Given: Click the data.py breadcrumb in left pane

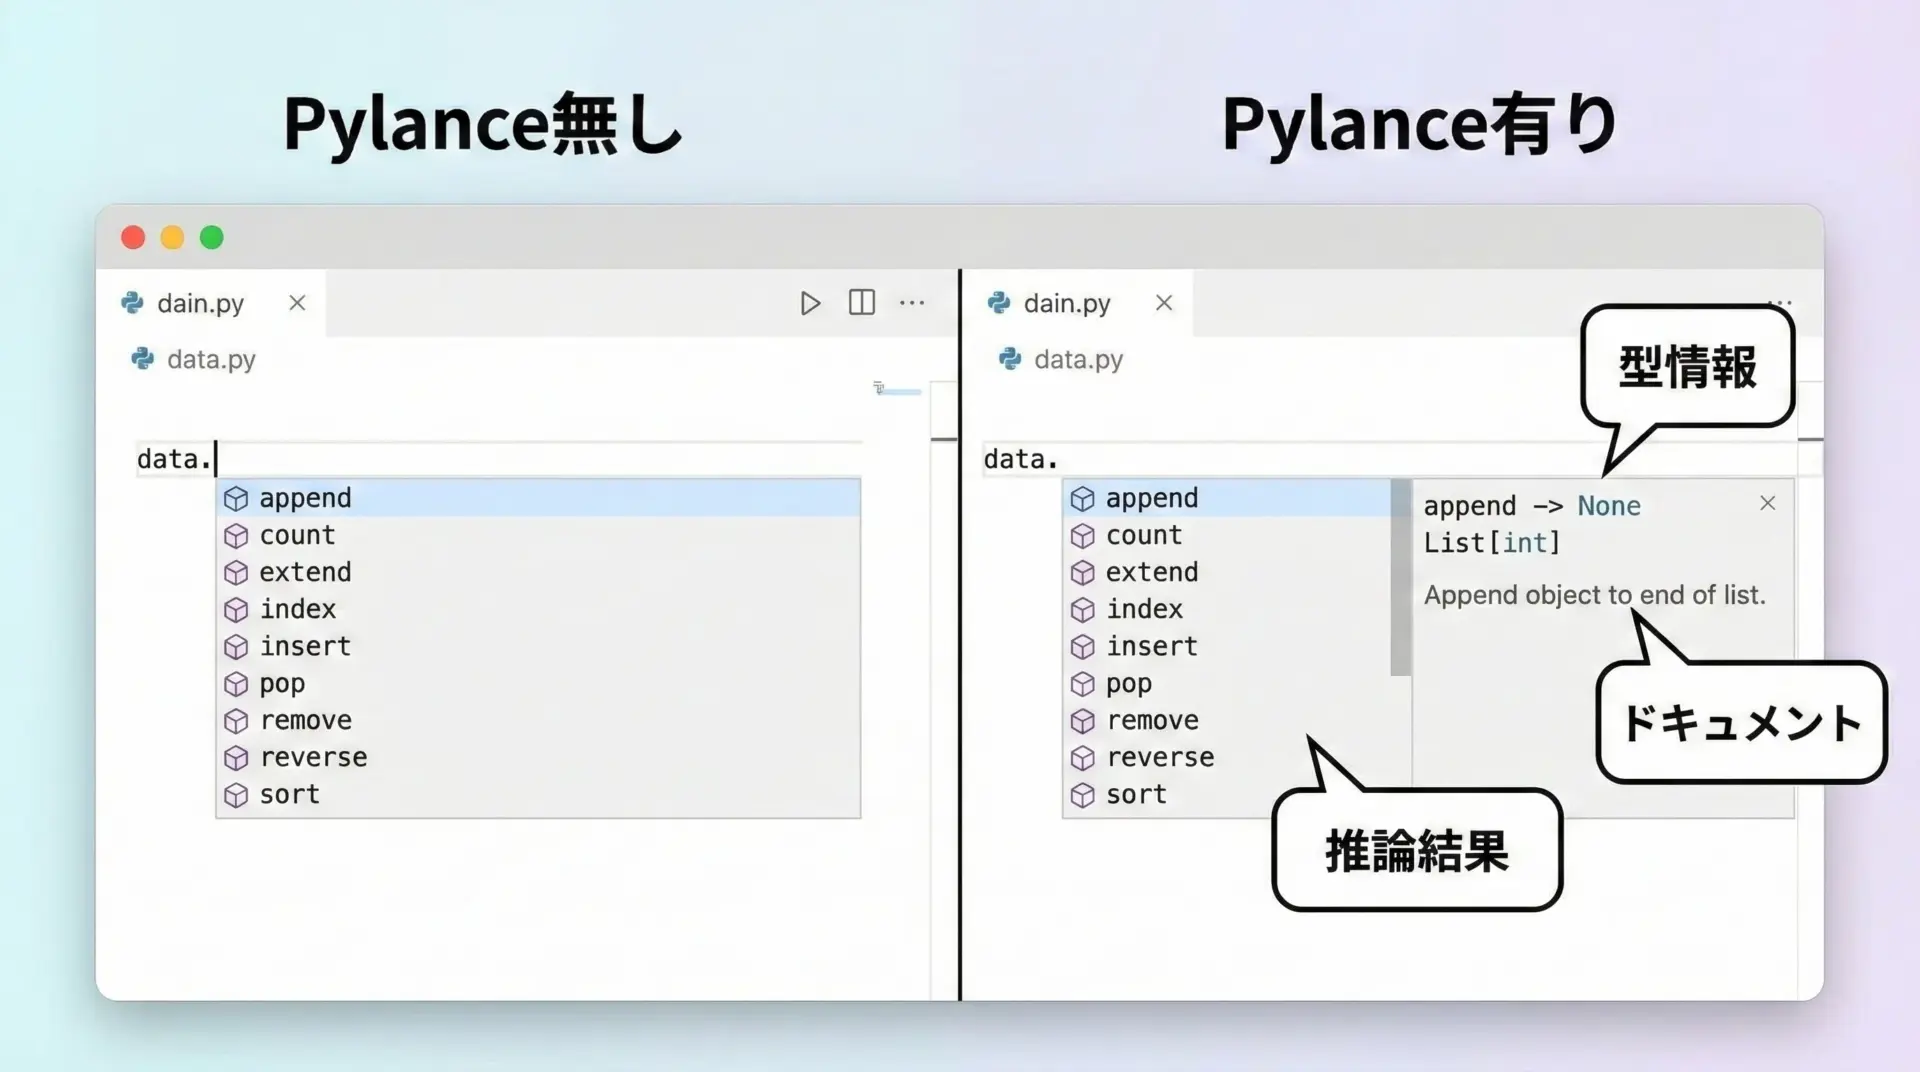Looking at the screenshot, I should click(x=211, y=359).
